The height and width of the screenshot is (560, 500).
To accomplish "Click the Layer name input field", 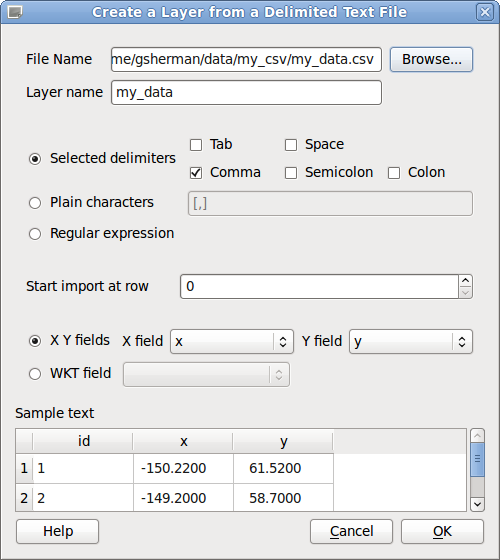I will pyautogui.click(x=246, y=92).
